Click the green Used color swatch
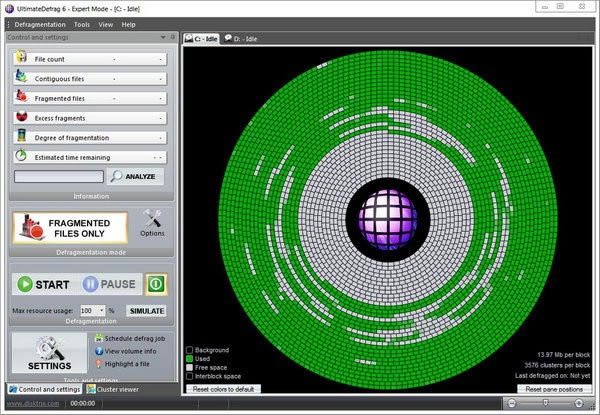Image resolution: width=600 pixels, height=415 pixels. (x=190, y=359)
